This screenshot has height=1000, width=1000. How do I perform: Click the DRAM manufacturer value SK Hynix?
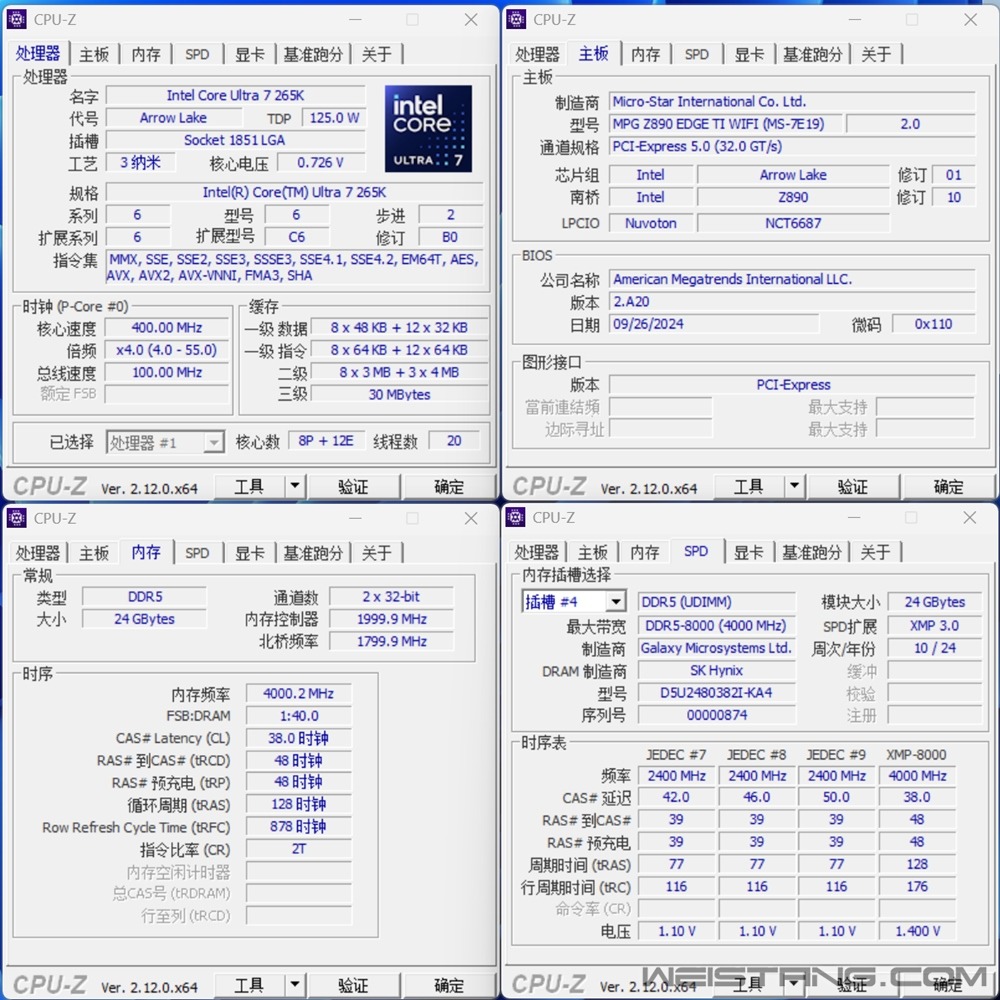coord(717,670)
